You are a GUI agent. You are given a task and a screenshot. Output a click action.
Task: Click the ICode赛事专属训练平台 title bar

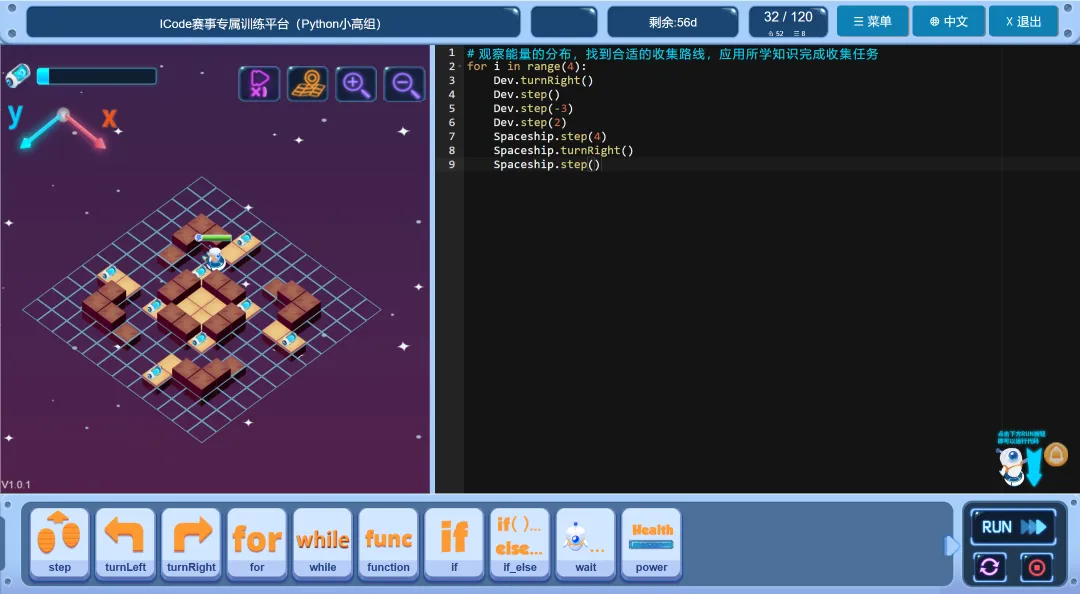[273, 23]
